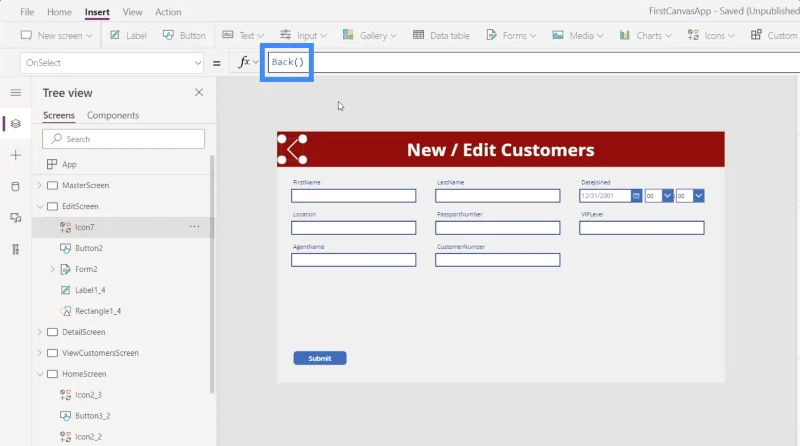
Task: Open the Custom components menu
Action: tap(774, 35)
